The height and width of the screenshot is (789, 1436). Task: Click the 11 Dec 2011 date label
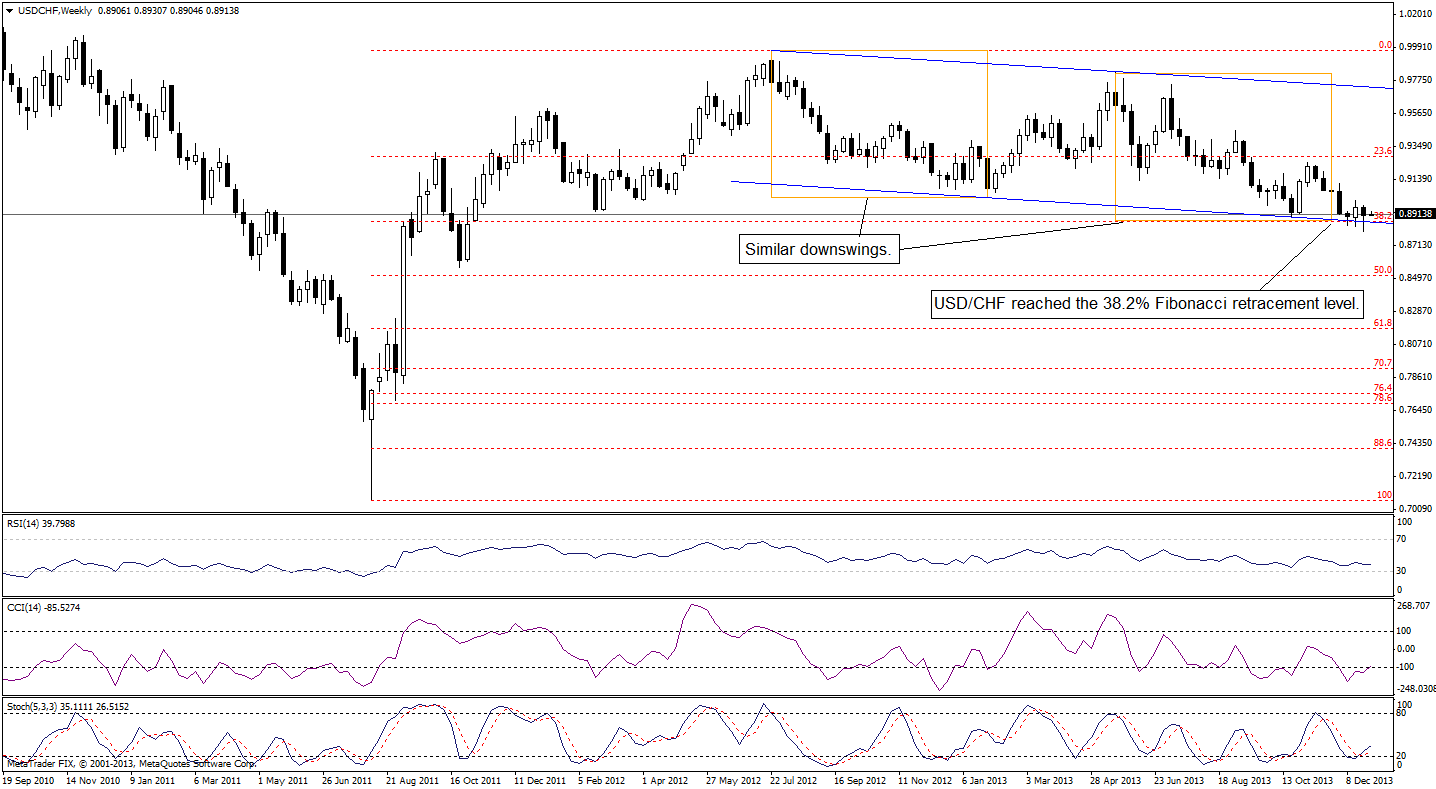pos(539,779)
